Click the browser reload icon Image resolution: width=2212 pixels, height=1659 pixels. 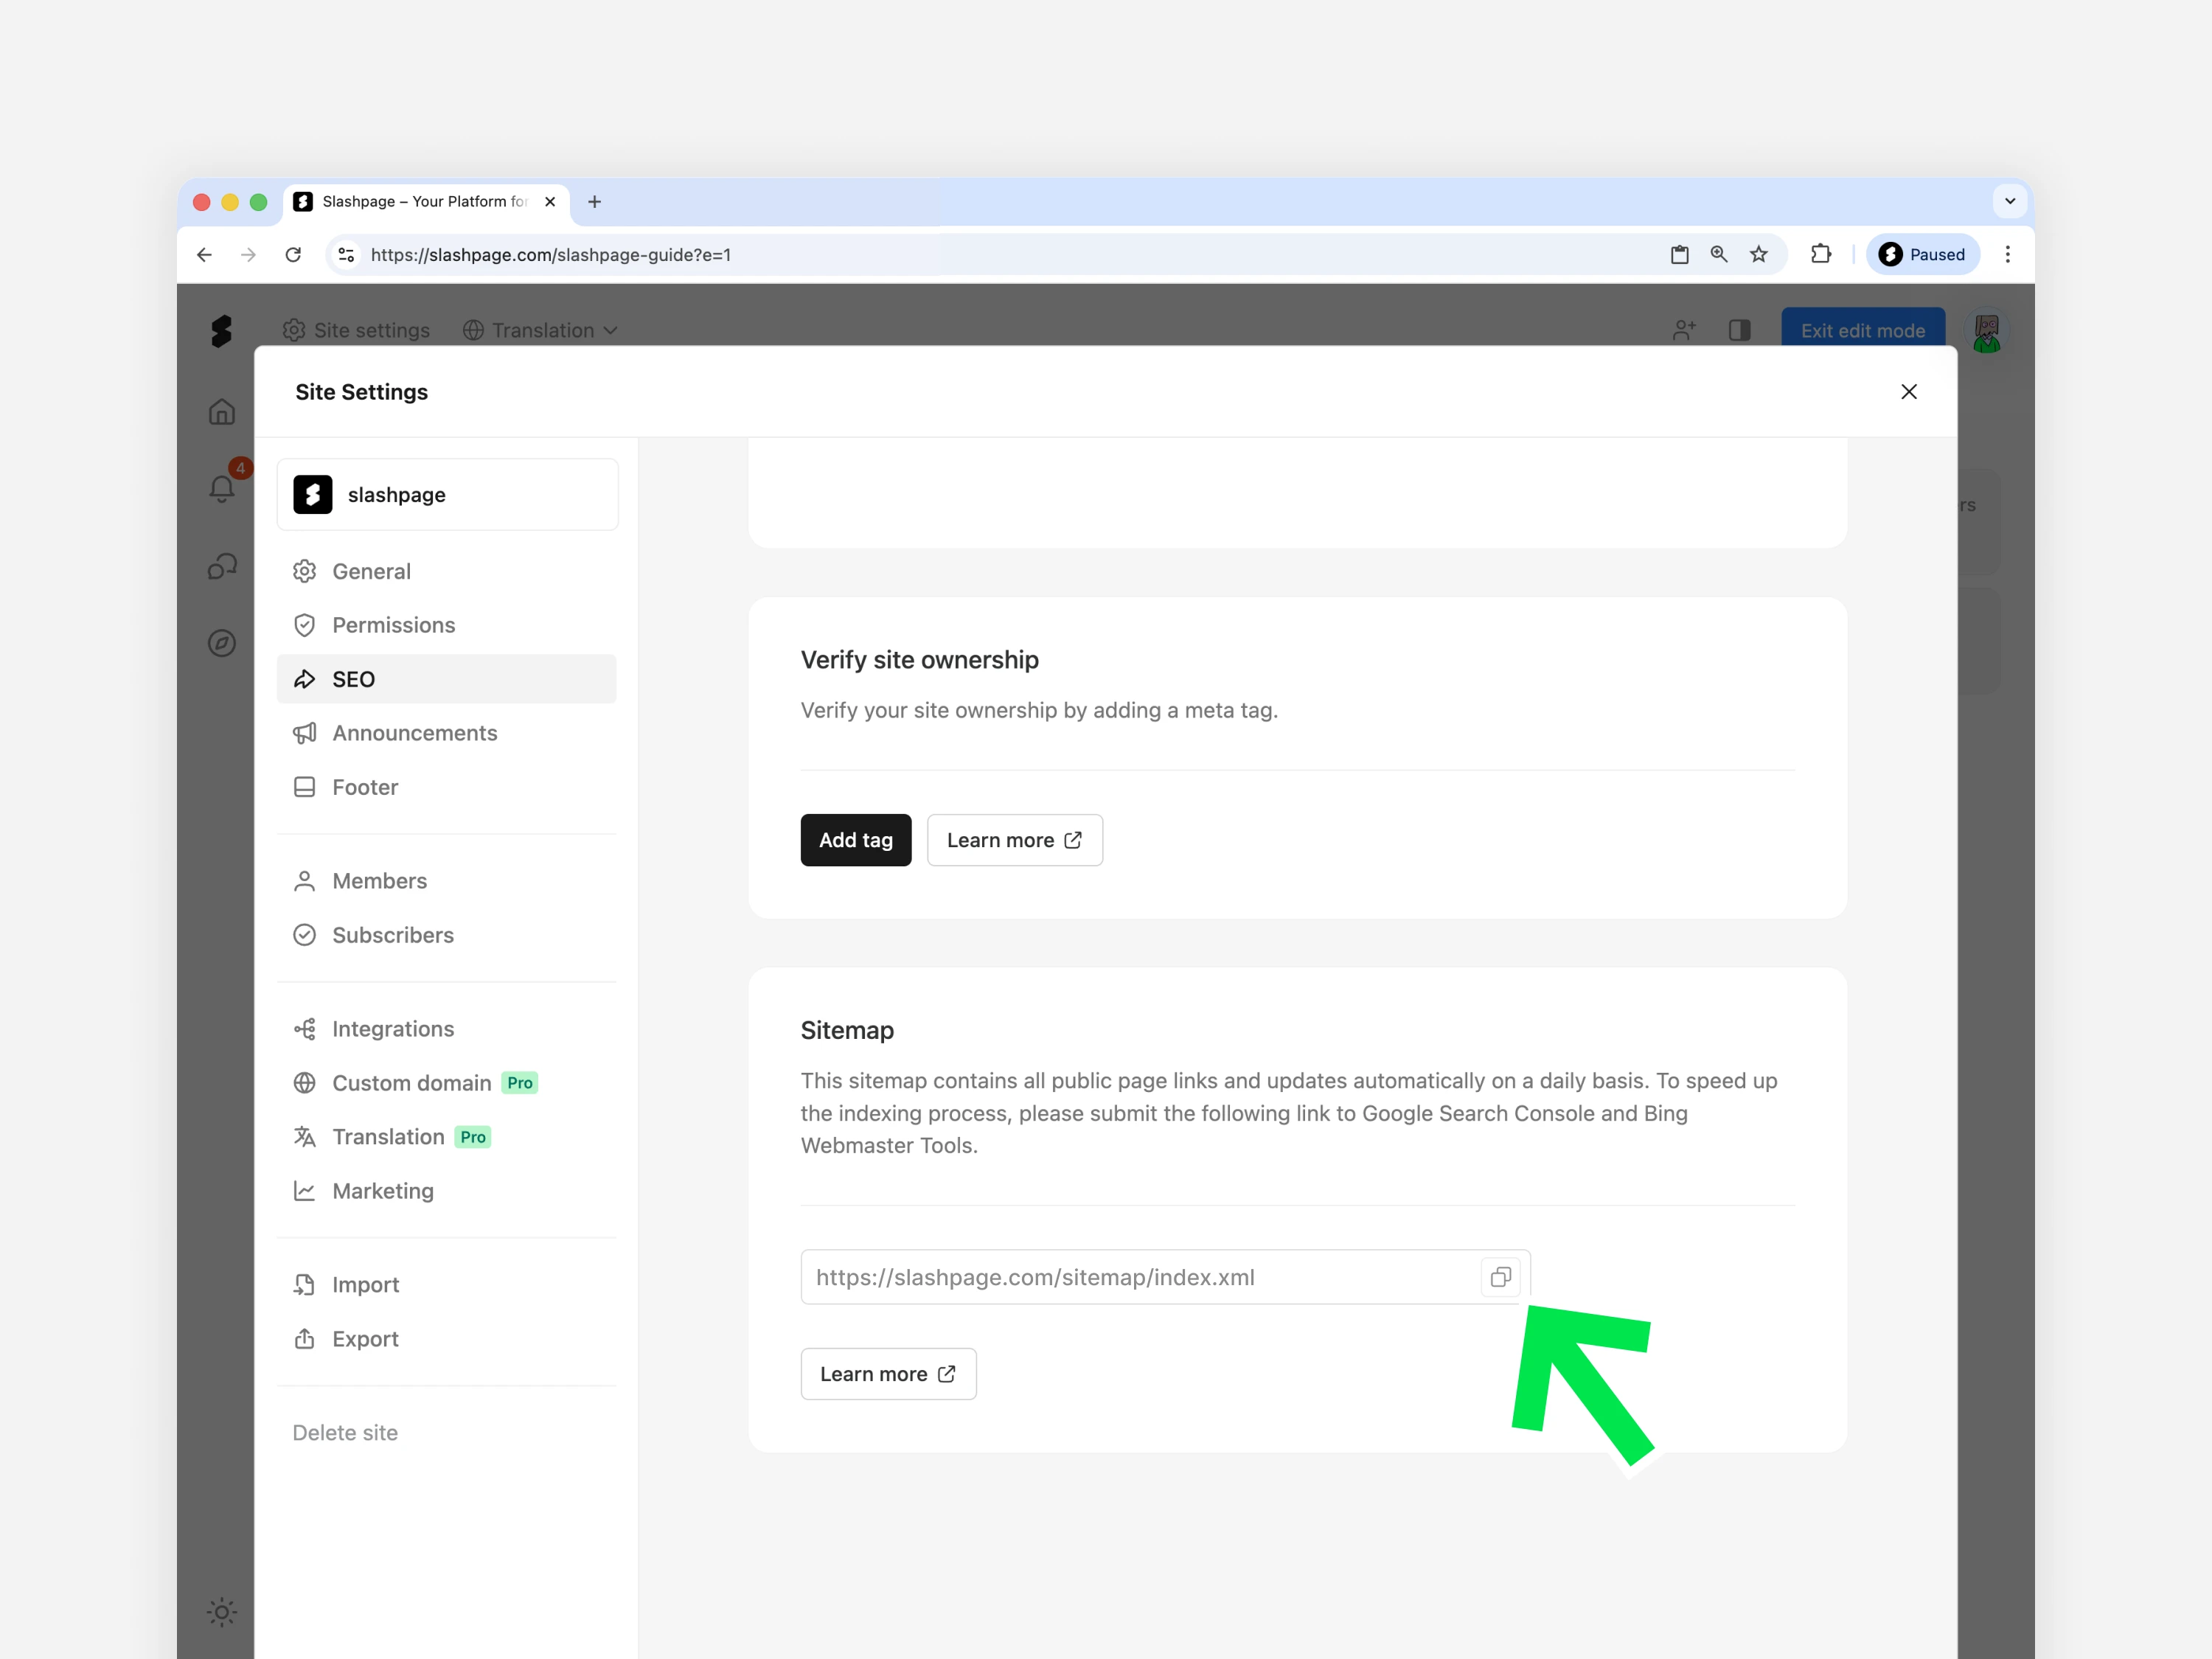[293, 255]
